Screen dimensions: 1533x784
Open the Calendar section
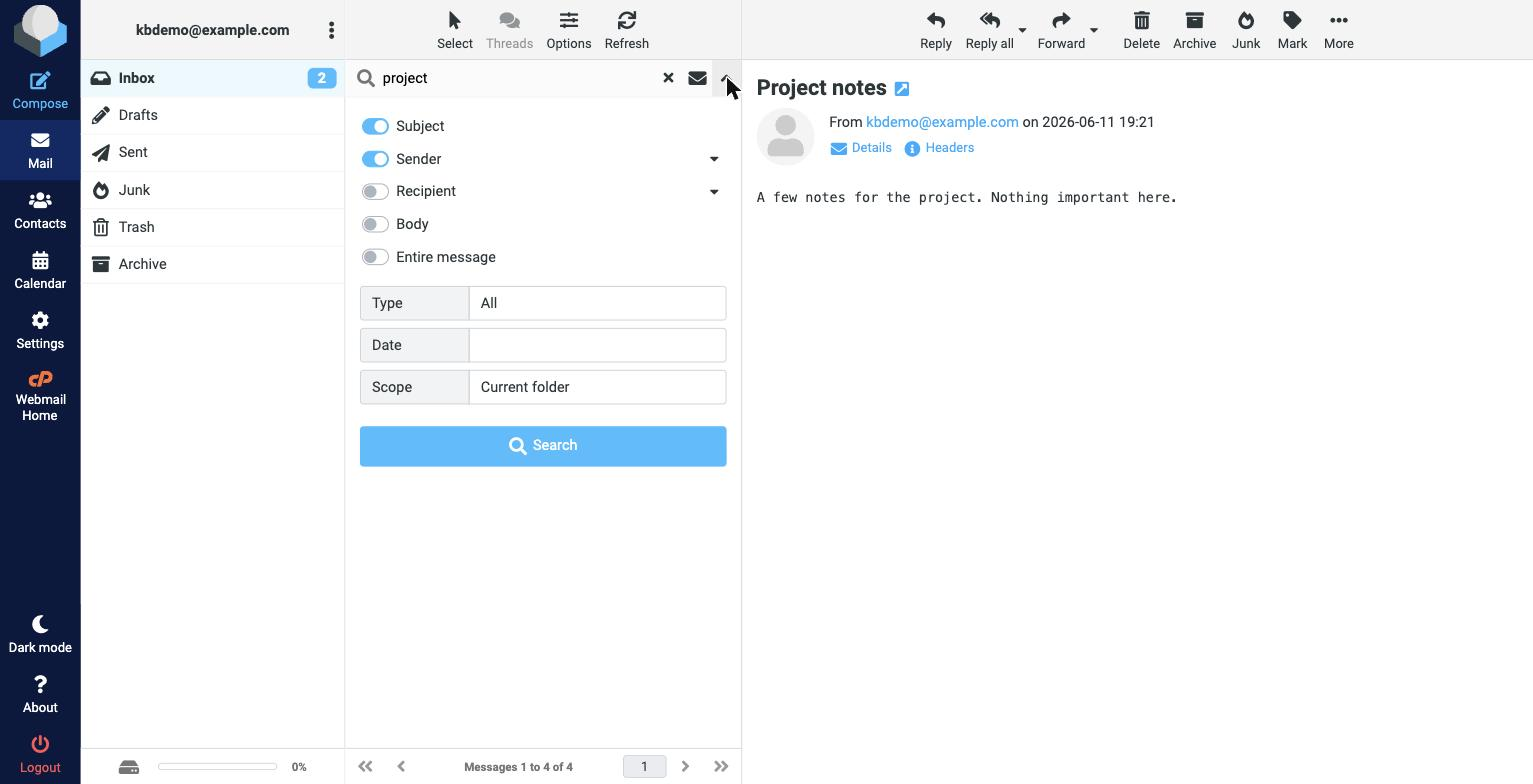(x=40, y=270)
